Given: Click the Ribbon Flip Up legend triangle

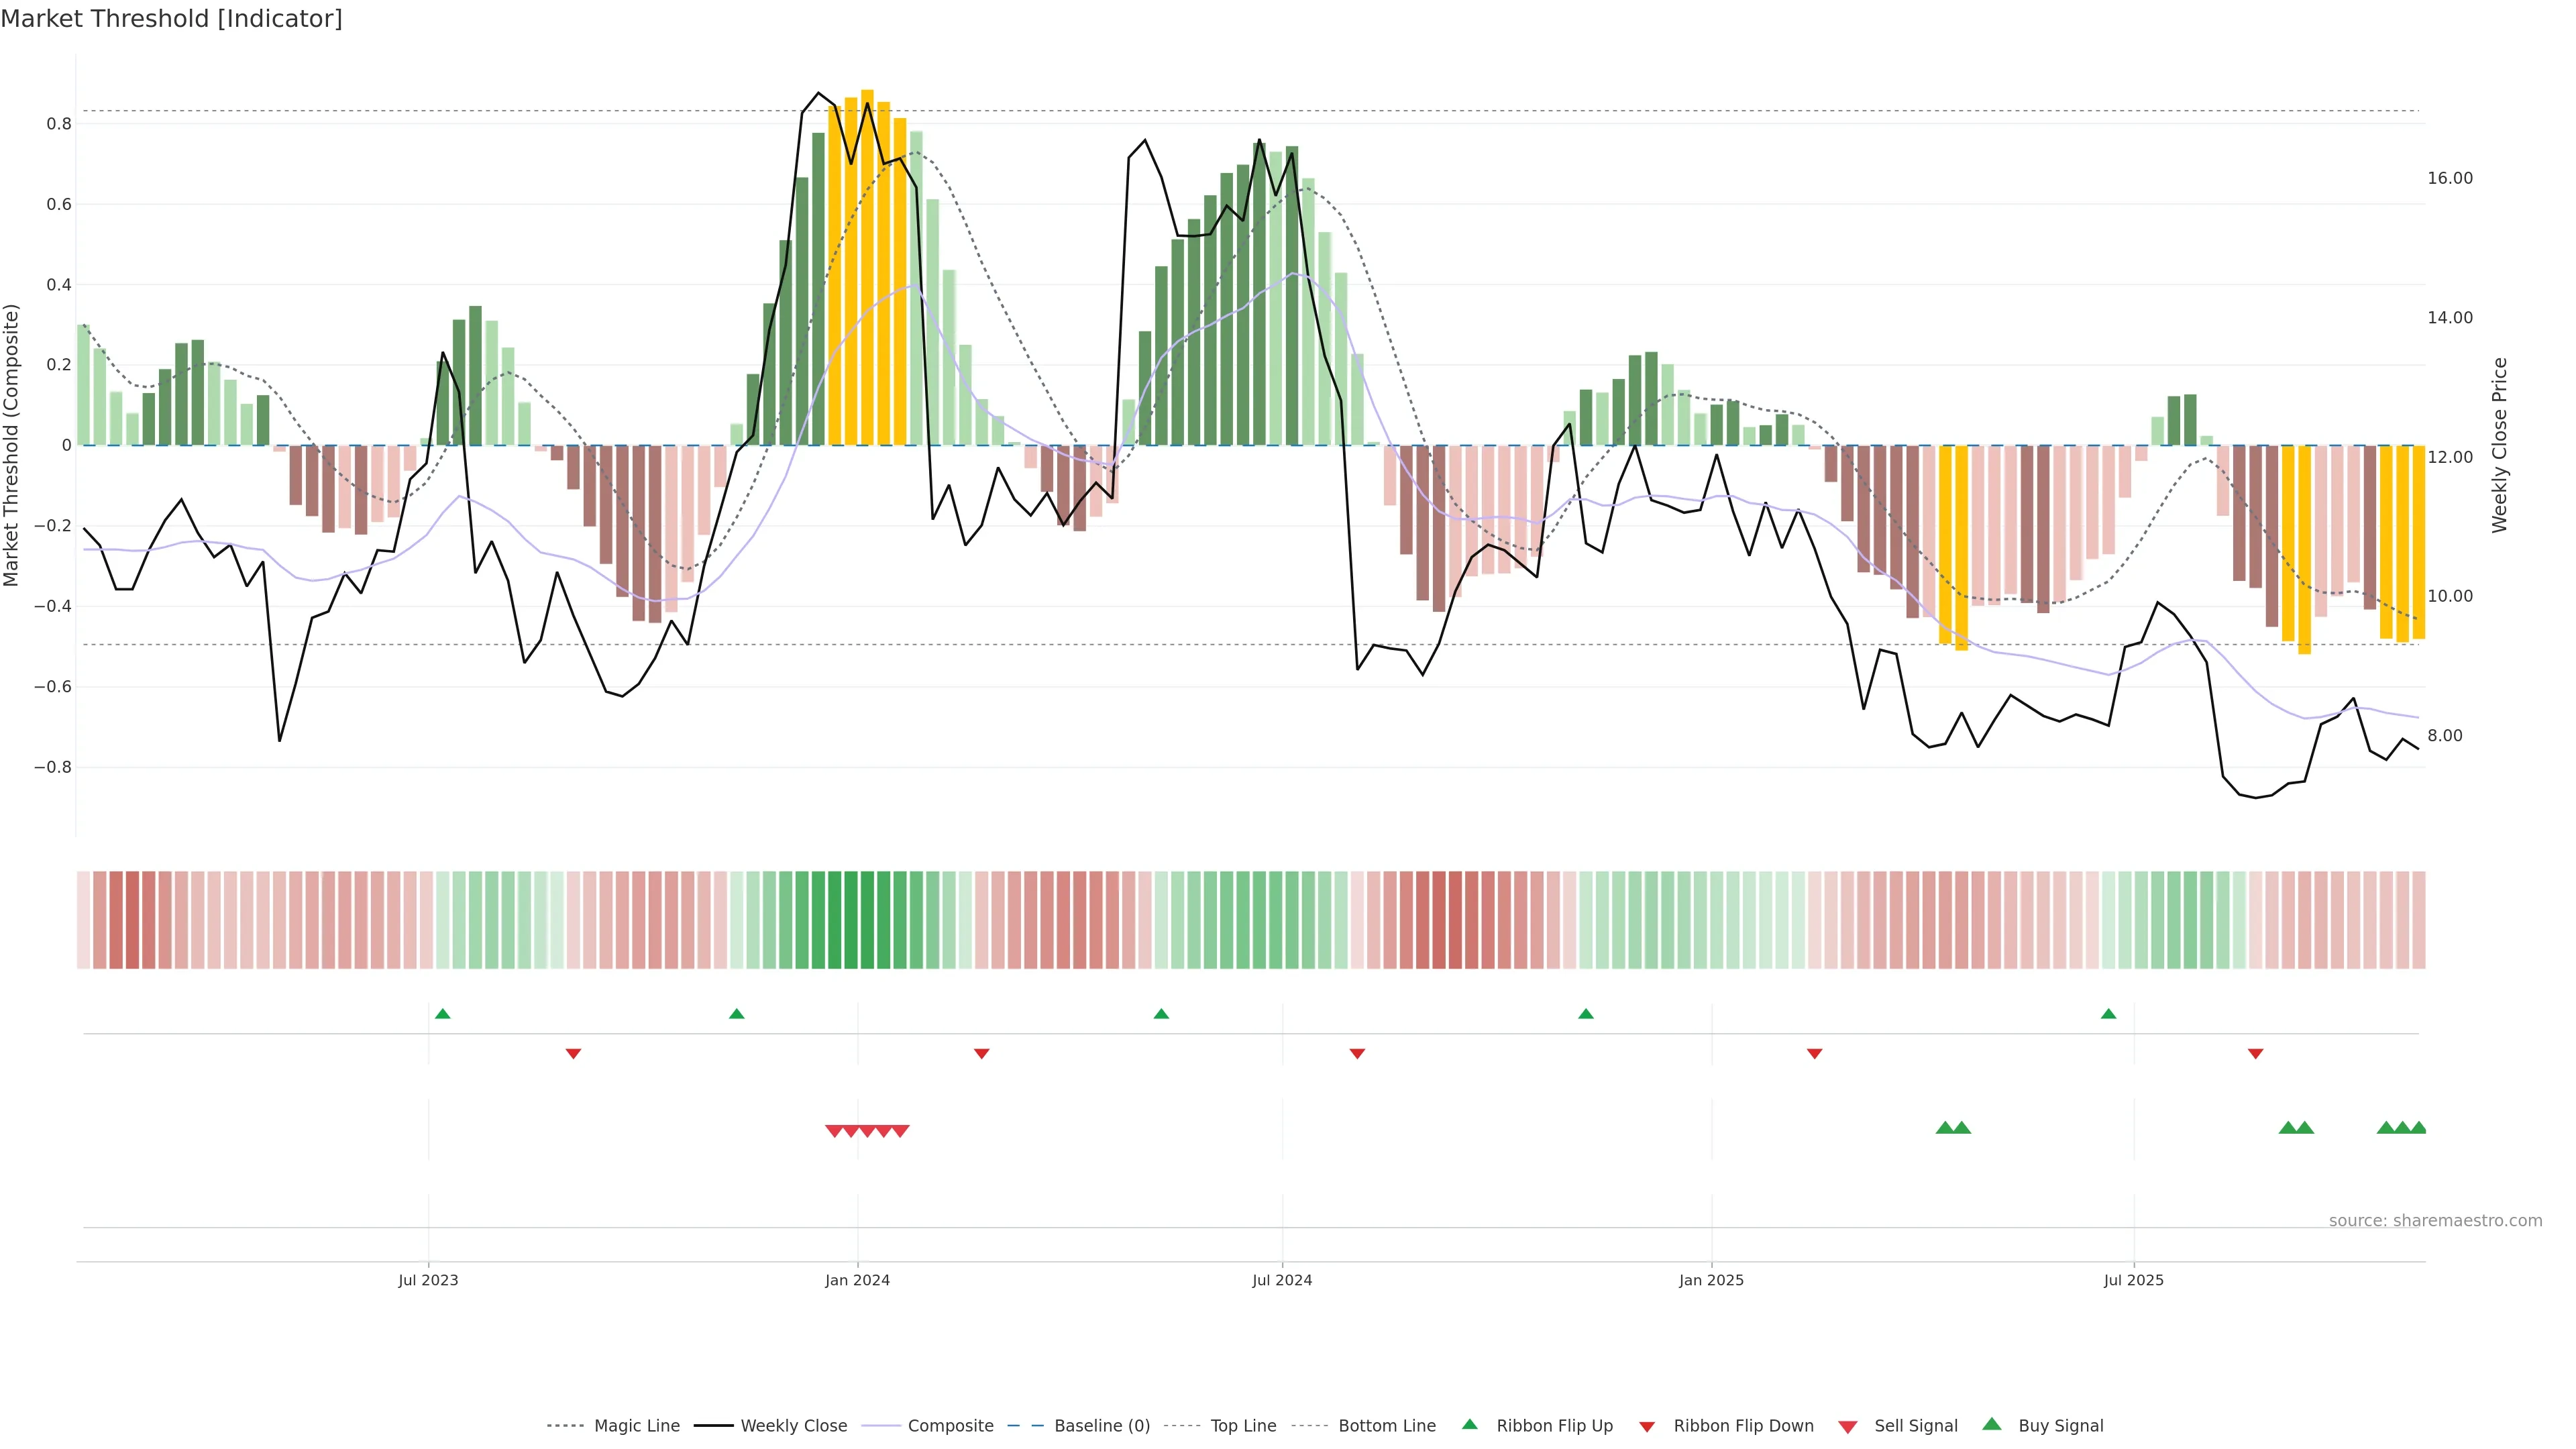Looking at the screenshot, I should 1469,1424.
